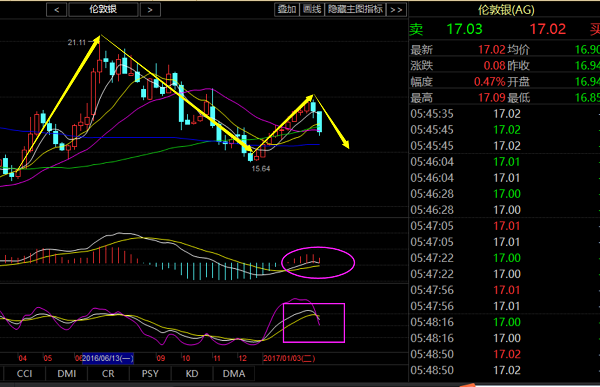Image resolution: width=600 pixels, height=387 pixels.
Task: Expand toolbar with double-arrow >> button
Action: (x=396, y=10)
